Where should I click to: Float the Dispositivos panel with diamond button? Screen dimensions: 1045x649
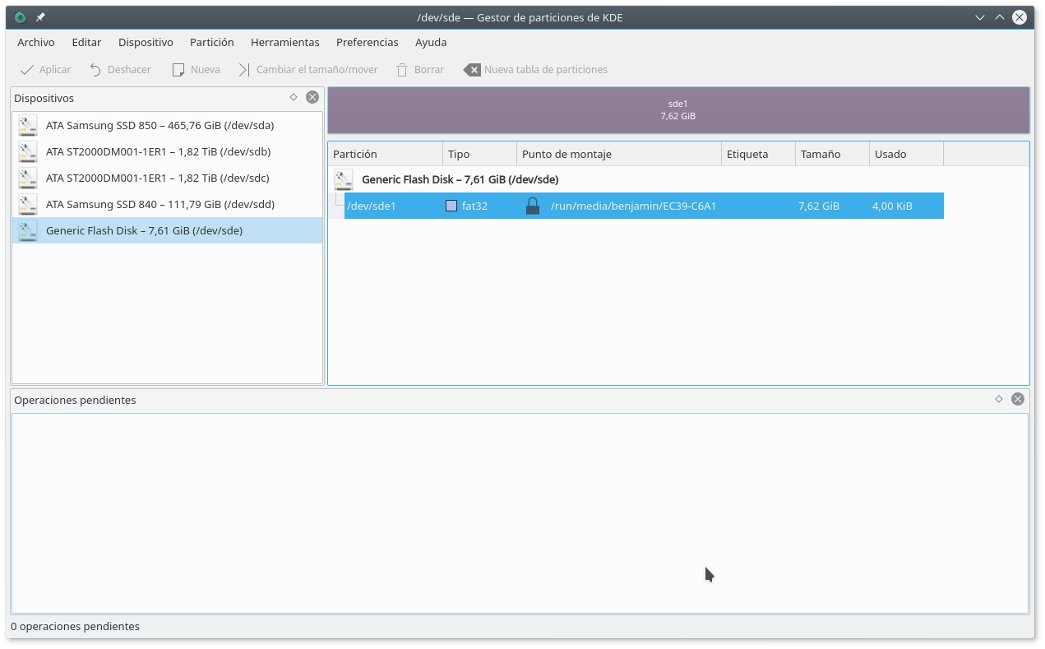click(293, 97)
